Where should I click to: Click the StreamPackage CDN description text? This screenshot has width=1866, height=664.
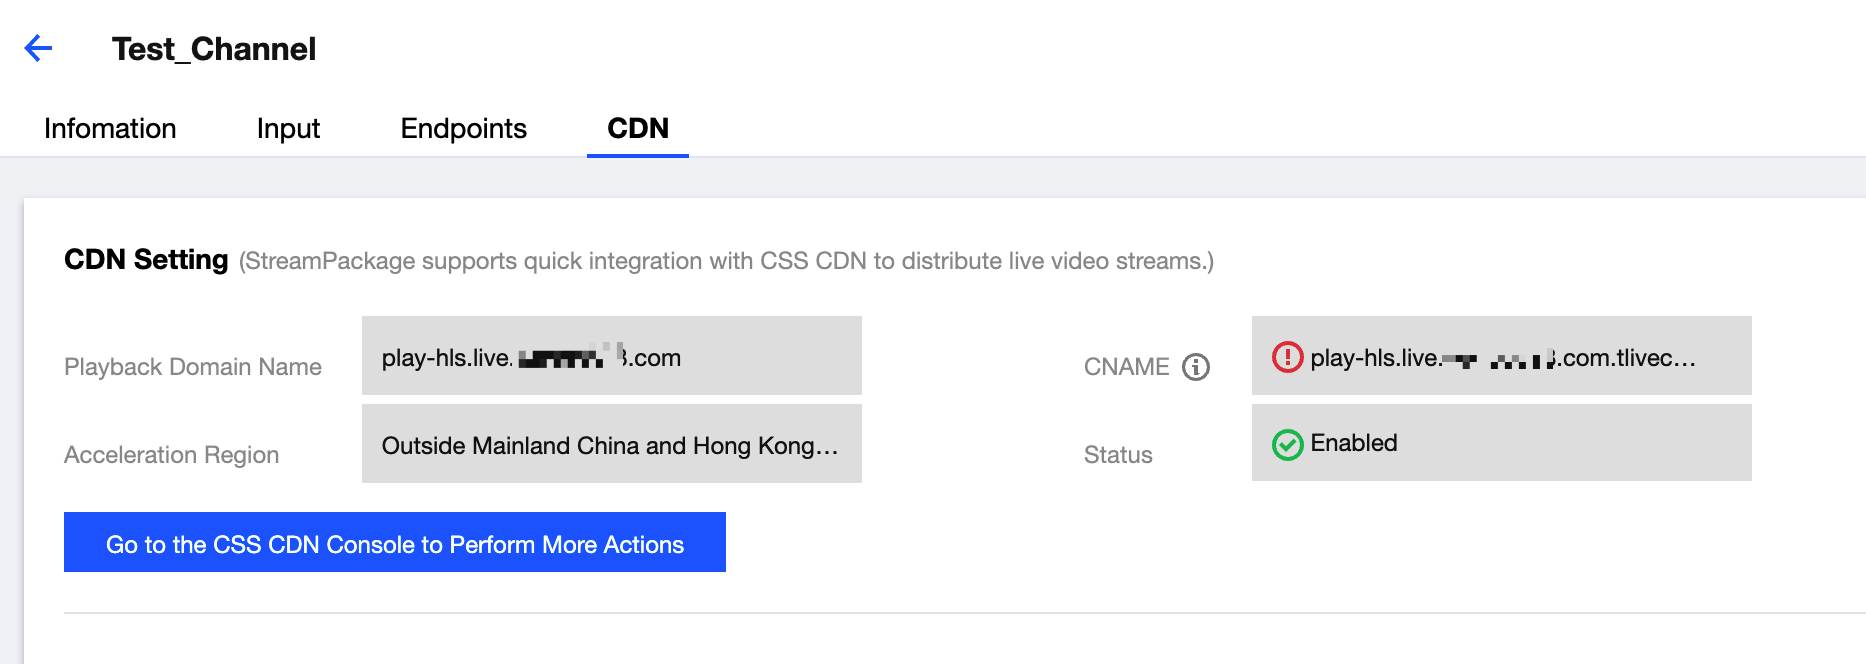(726, 261)
